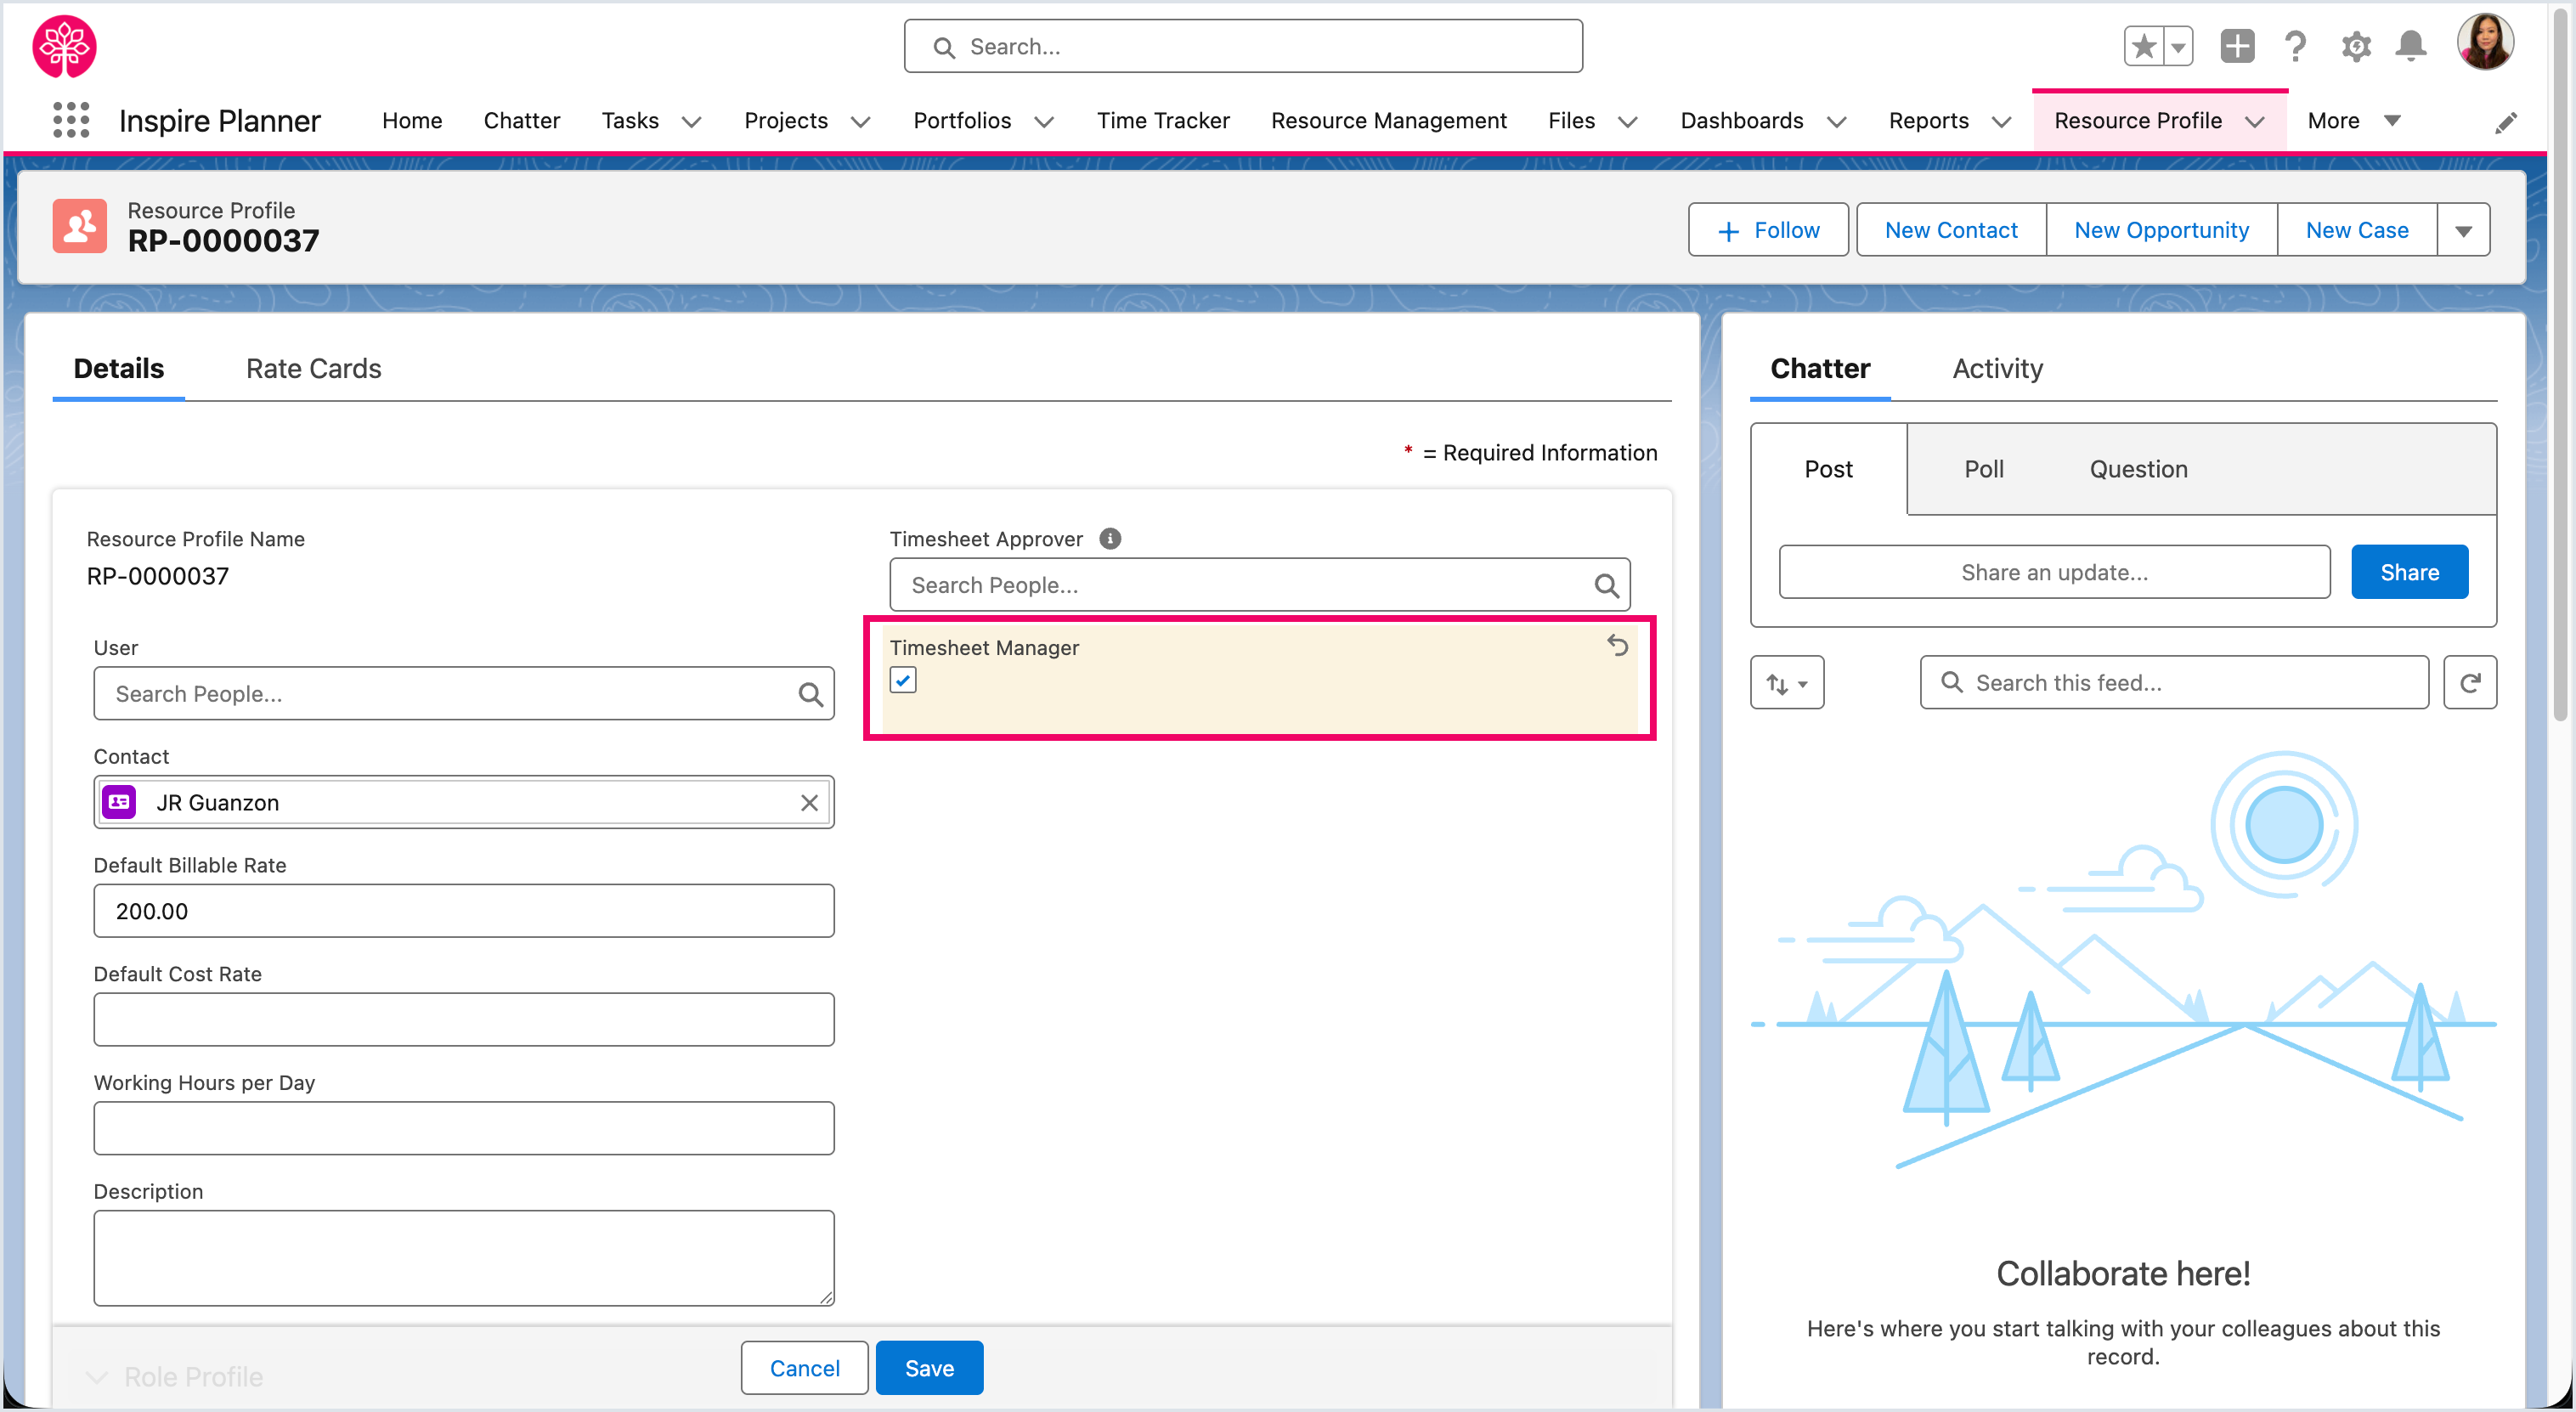Click the help question mark icon

pyautogui.click(x=2295, y=46)
